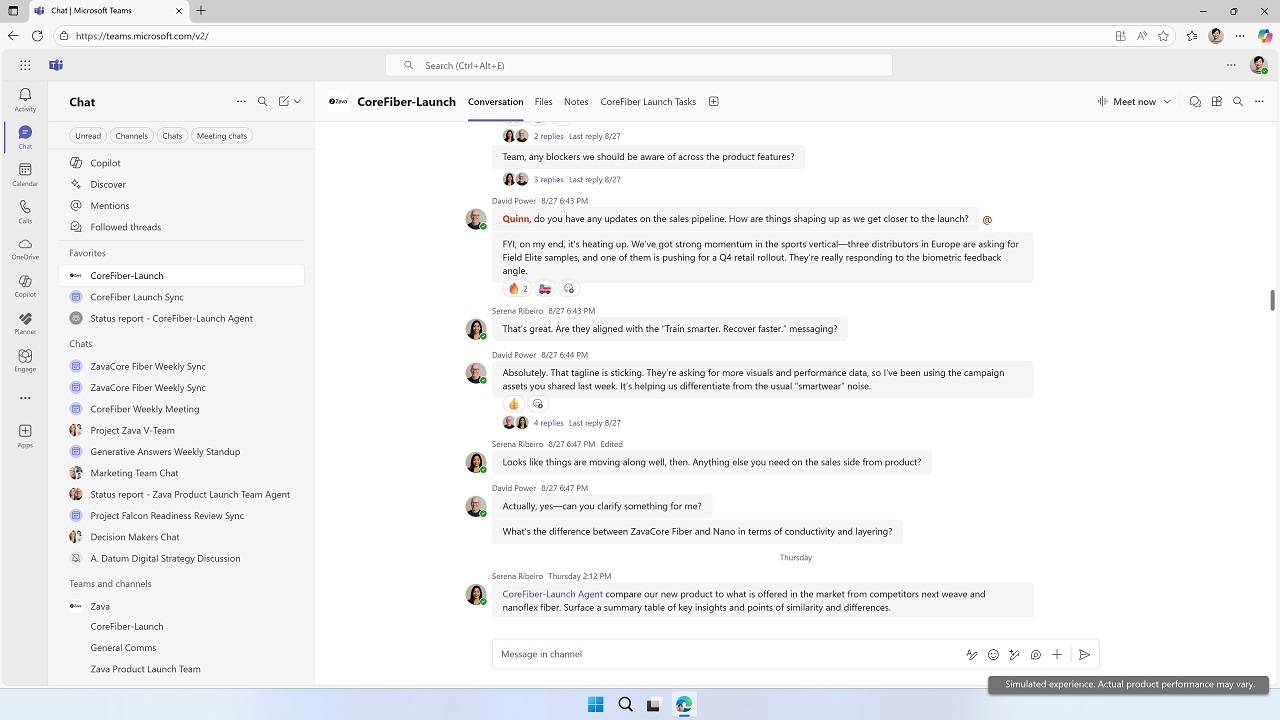1280x720 pixels.
Task: Open the app launcher waffle grid
Action: (25, 65)
